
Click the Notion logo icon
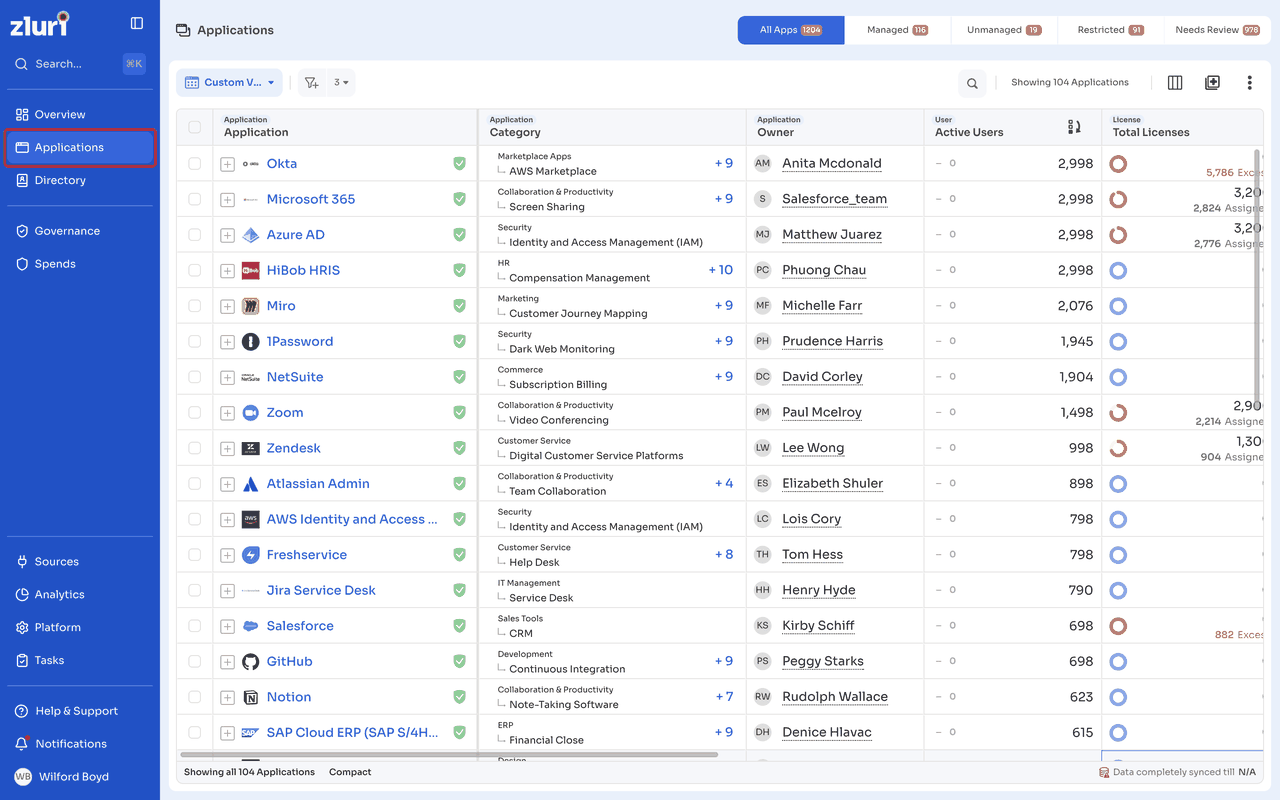(x=251, y=697)
